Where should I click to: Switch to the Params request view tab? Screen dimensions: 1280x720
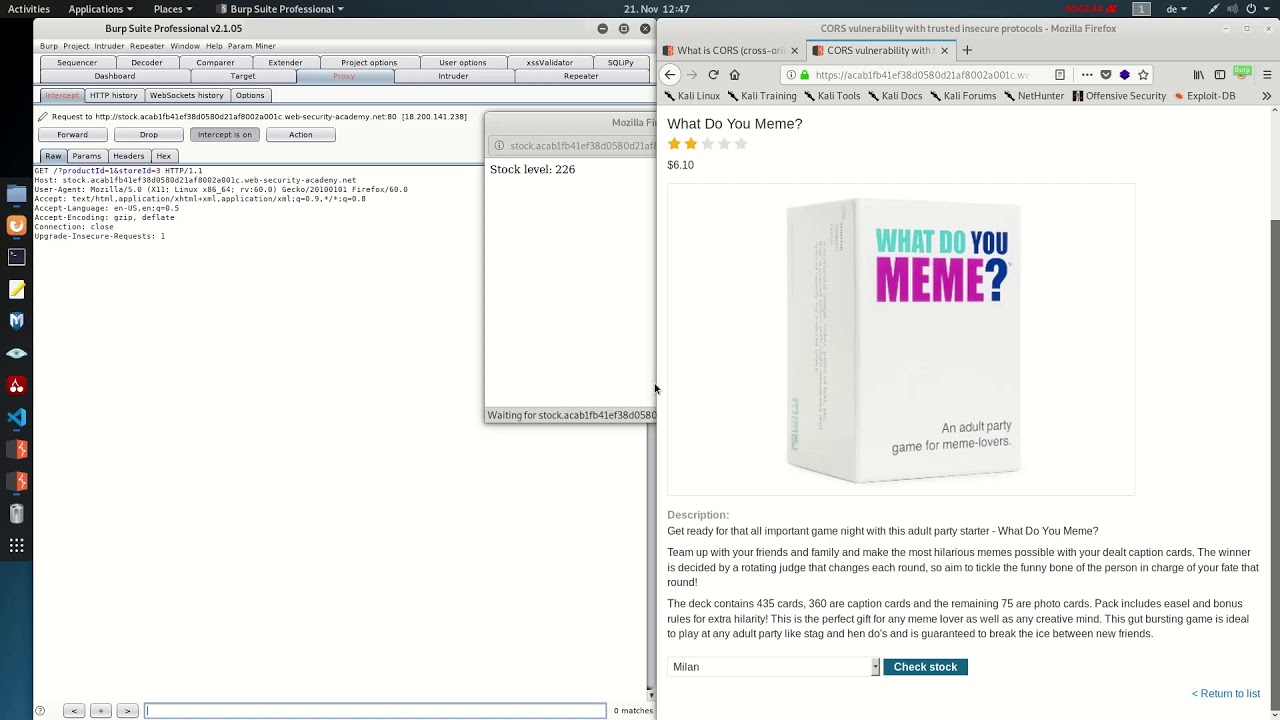tap(87, 156)
